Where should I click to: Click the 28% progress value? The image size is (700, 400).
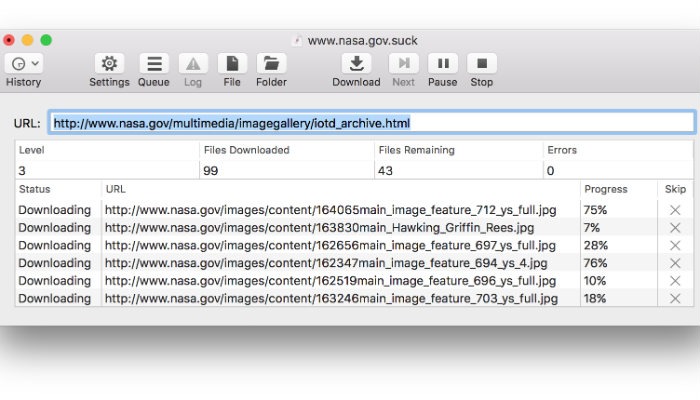pos(596,245)
